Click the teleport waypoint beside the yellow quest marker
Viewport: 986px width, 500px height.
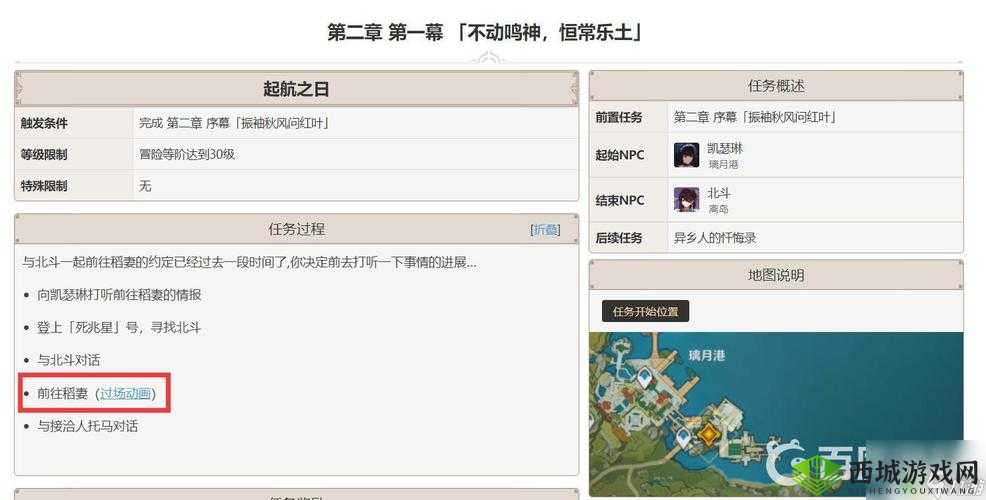click(684, 436)
